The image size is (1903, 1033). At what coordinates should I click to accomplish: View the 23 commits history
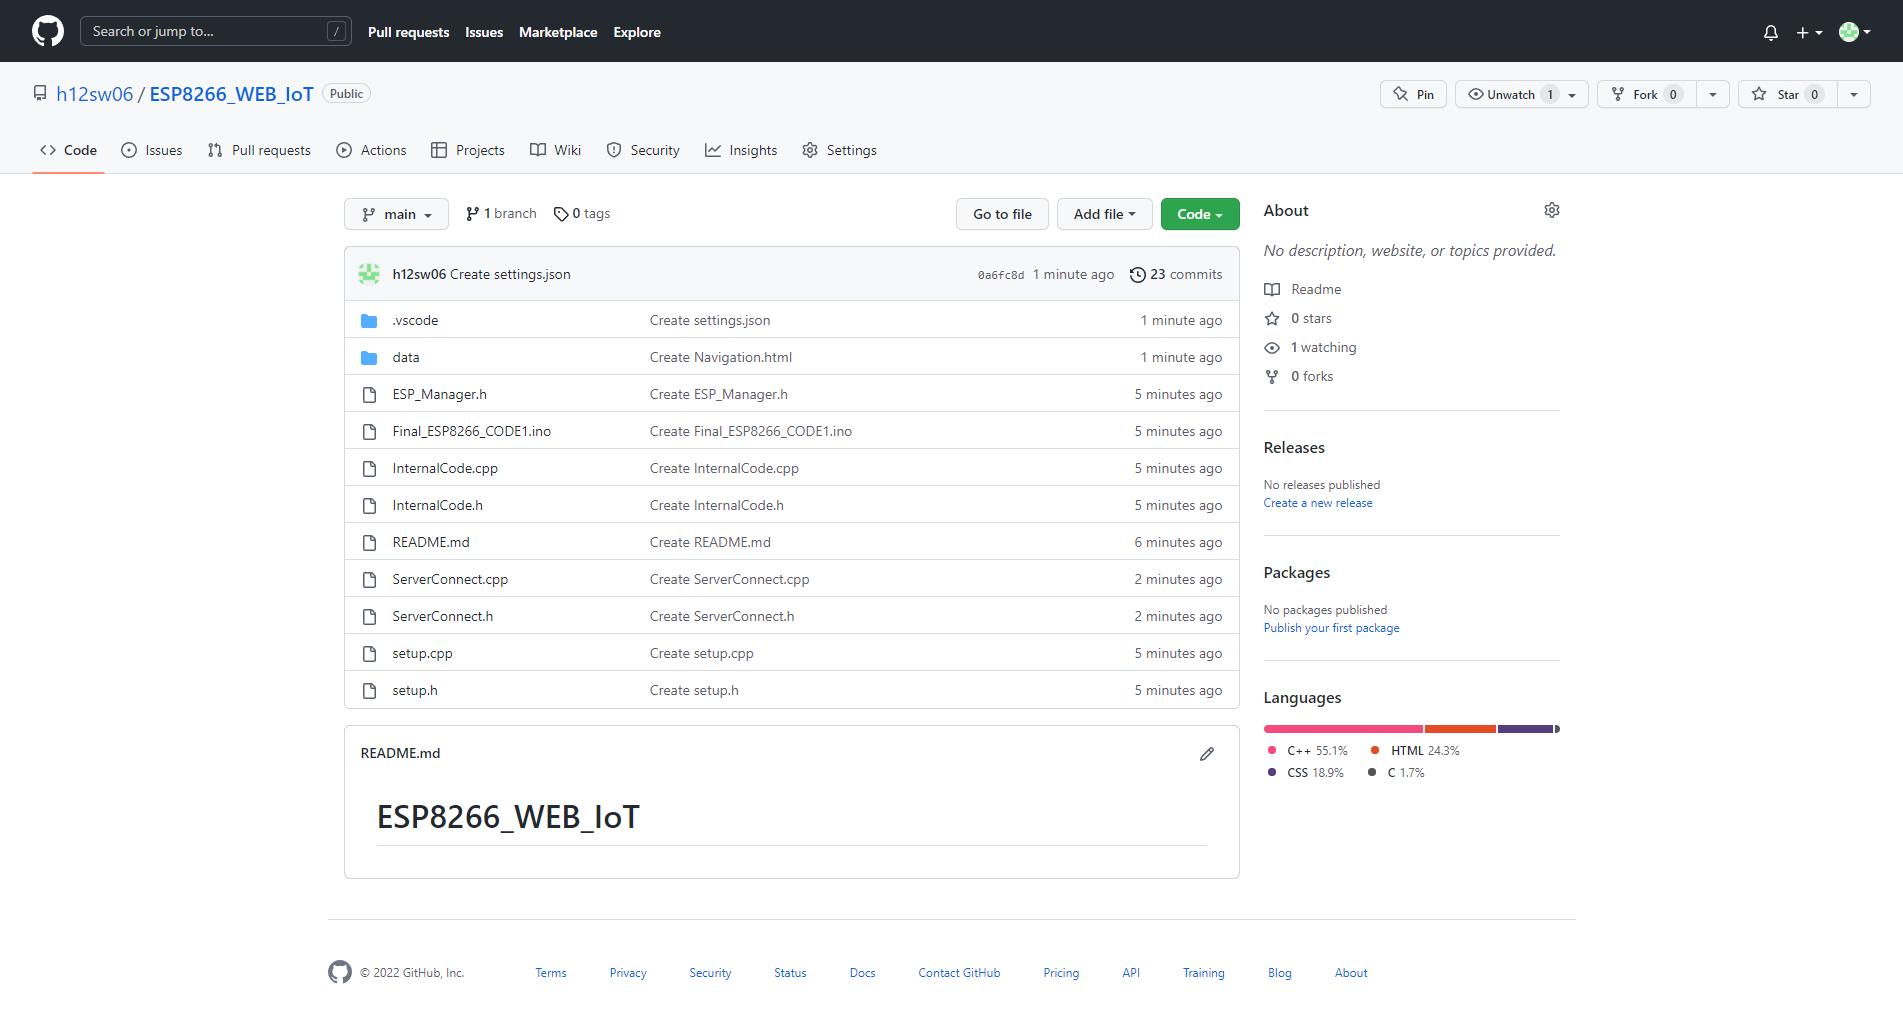1176,274
